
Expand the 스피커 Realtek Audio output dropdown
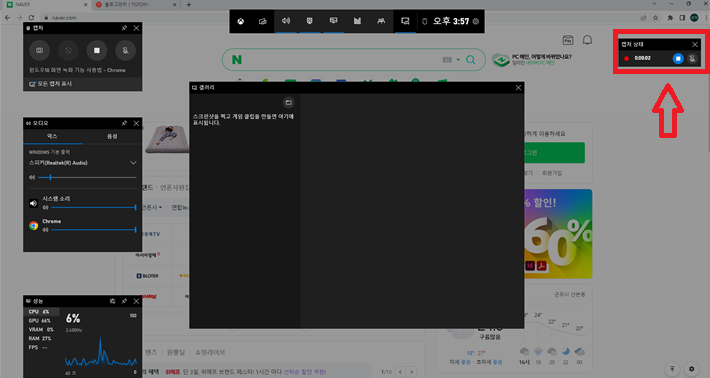[133, 163]
